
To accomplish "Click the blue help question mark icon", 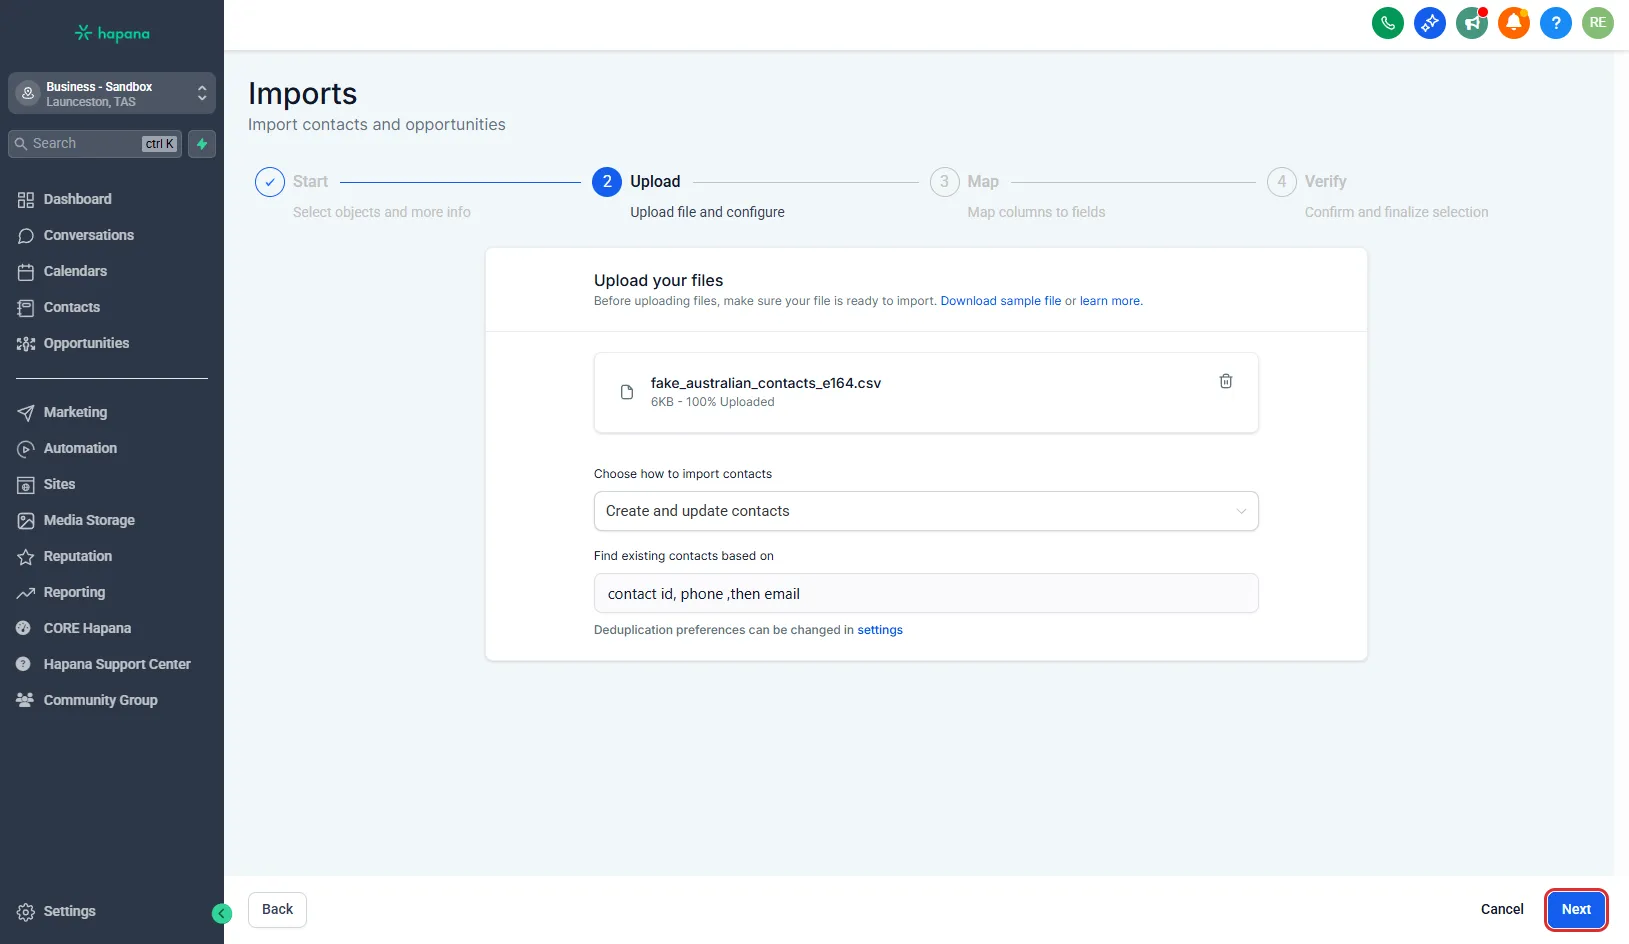I will click(x=1556, y=23).
